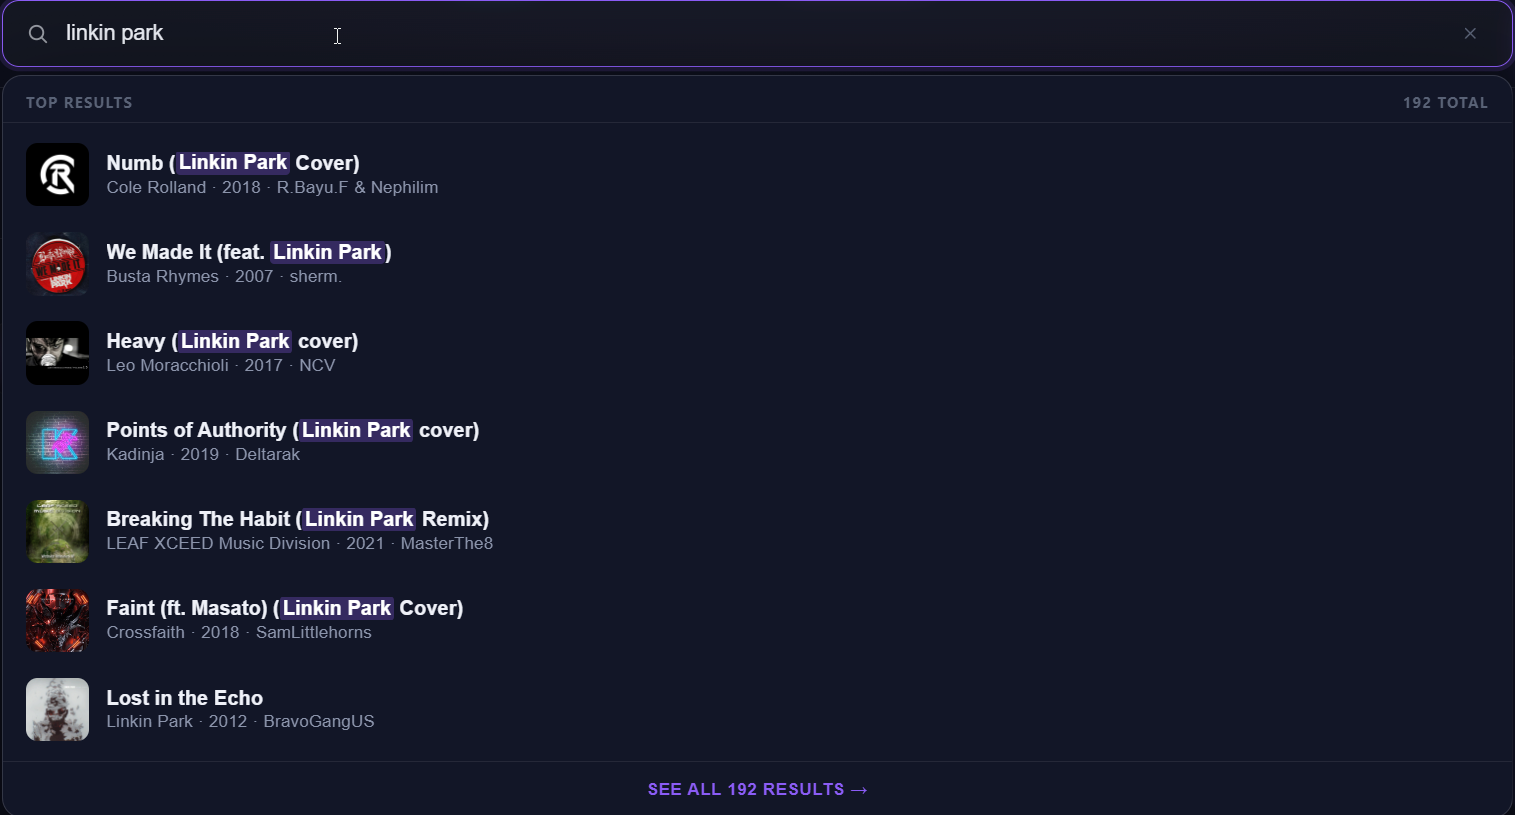This screenshot has height=815, width=1515.
Task: Click LEAF XCEED Music Division subtitle
Action: click(x=300, y=544)
